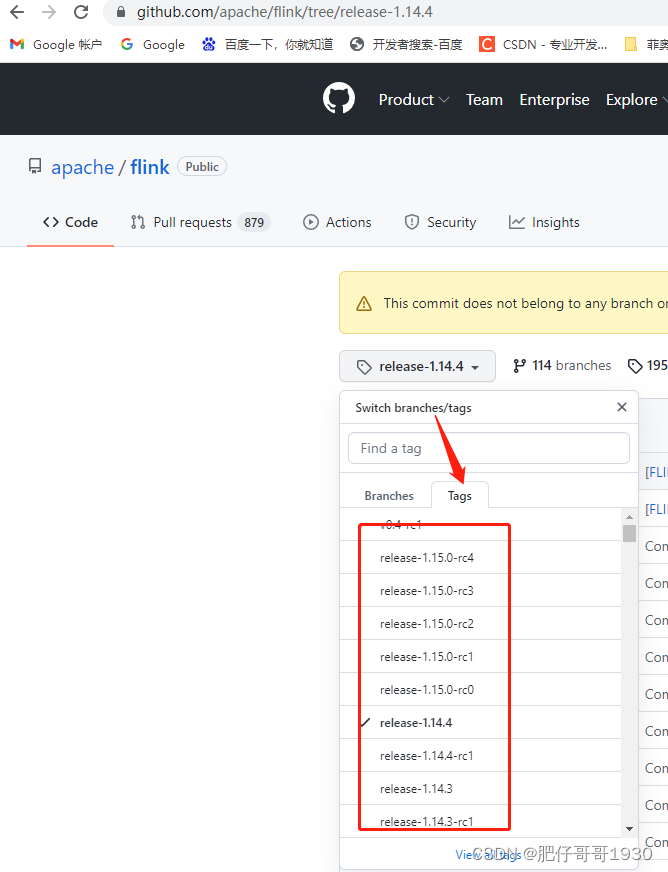Switch to the Security tab
This screenshot has width=668, height=872.
pos(440,222)
